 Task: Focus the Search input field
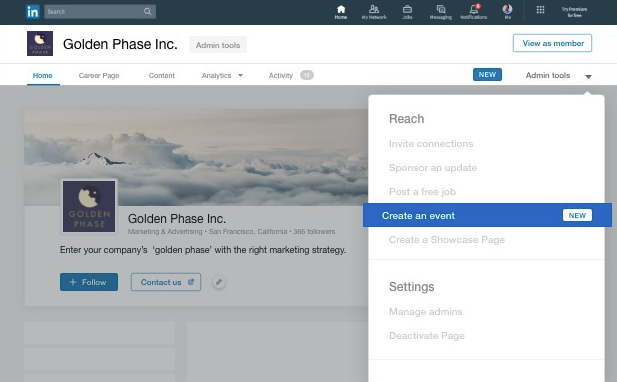click(100, 12)
